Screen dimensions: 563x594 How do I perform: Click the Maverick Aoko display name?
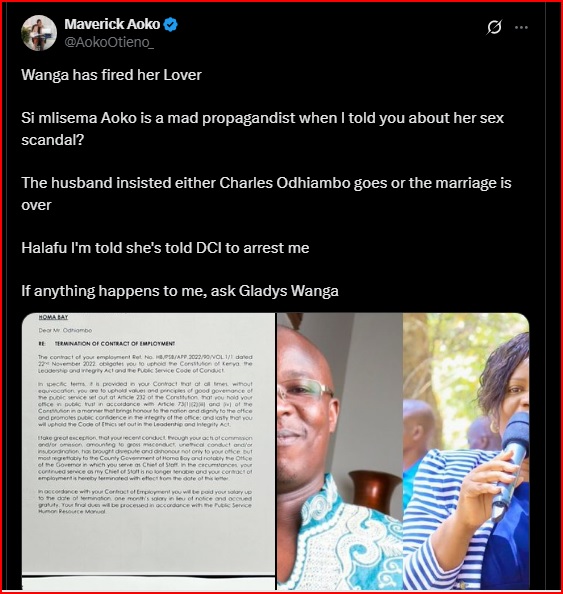(112, 24)
